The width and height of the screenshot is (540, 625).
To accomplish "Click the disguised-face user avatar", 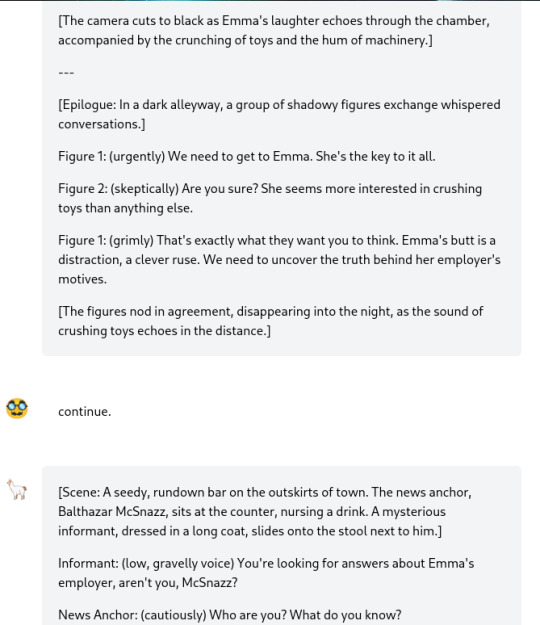I will [x=17, y=409].
